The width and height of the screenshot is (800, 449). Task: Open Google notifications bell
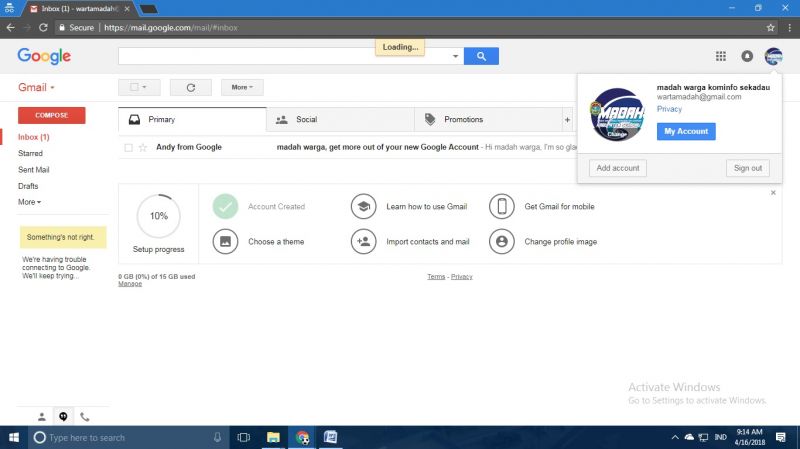point(747,56)
